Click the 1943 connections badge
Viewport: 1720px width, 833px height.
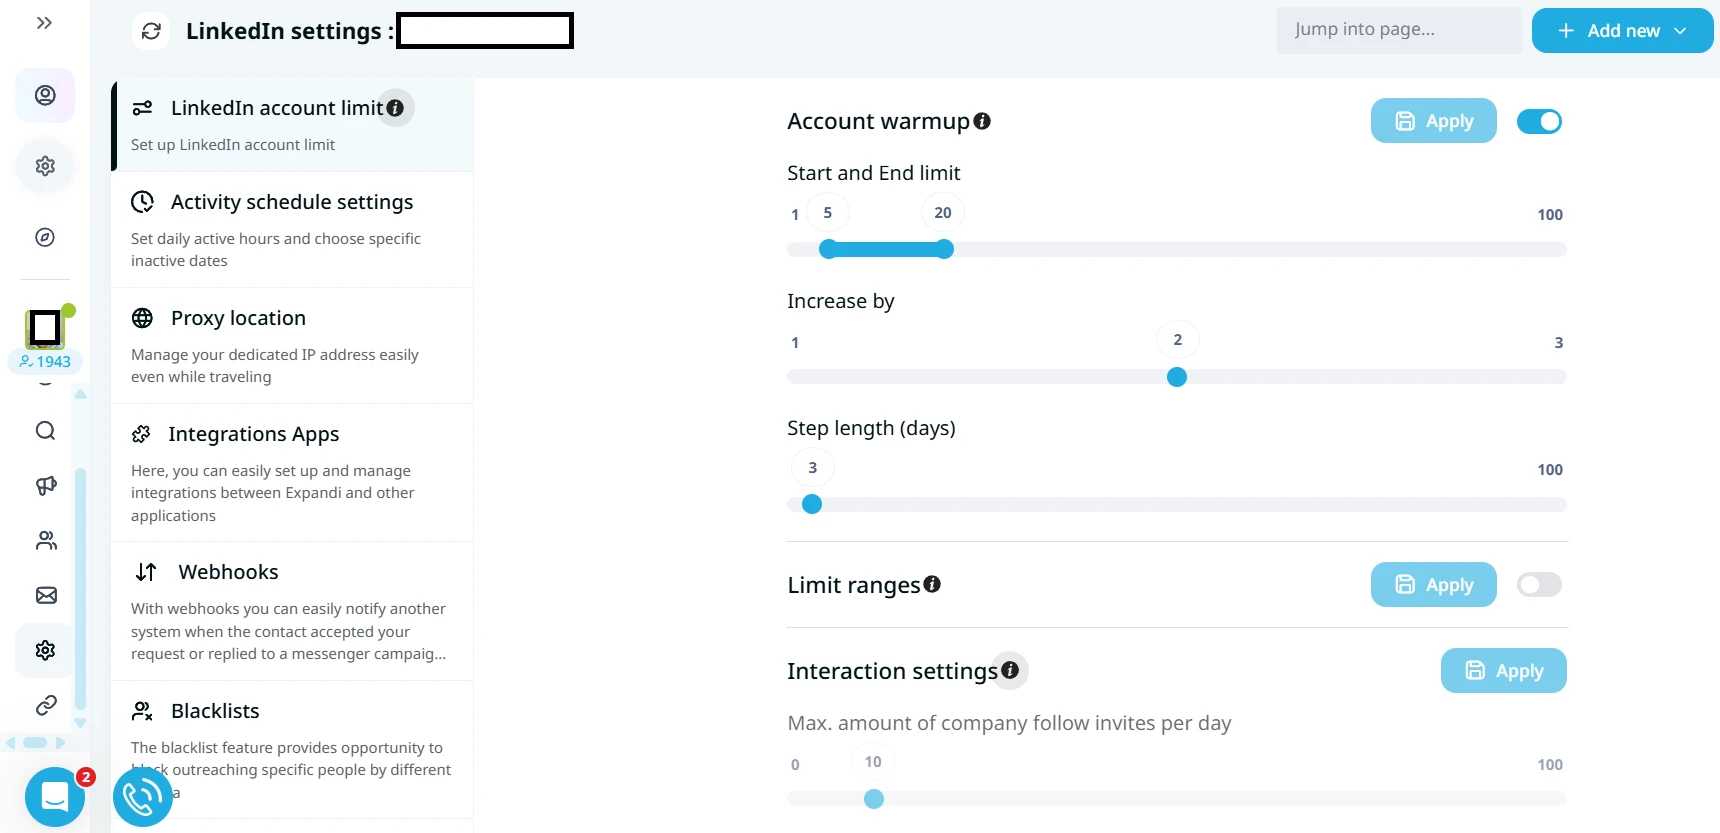(45, 362)
